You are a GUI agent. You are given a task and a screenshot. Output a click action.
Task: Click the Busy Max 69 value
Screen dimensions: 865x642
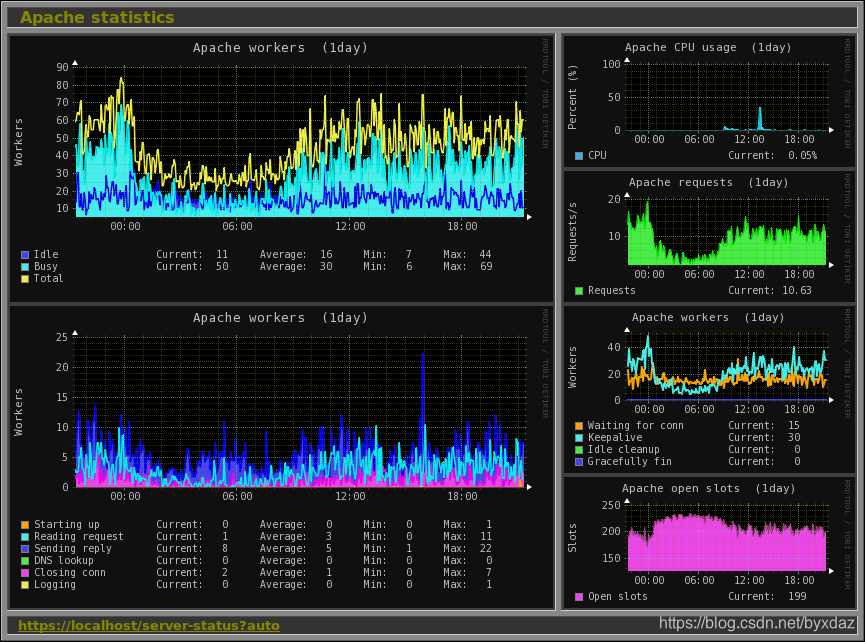(x=485, y=266)
